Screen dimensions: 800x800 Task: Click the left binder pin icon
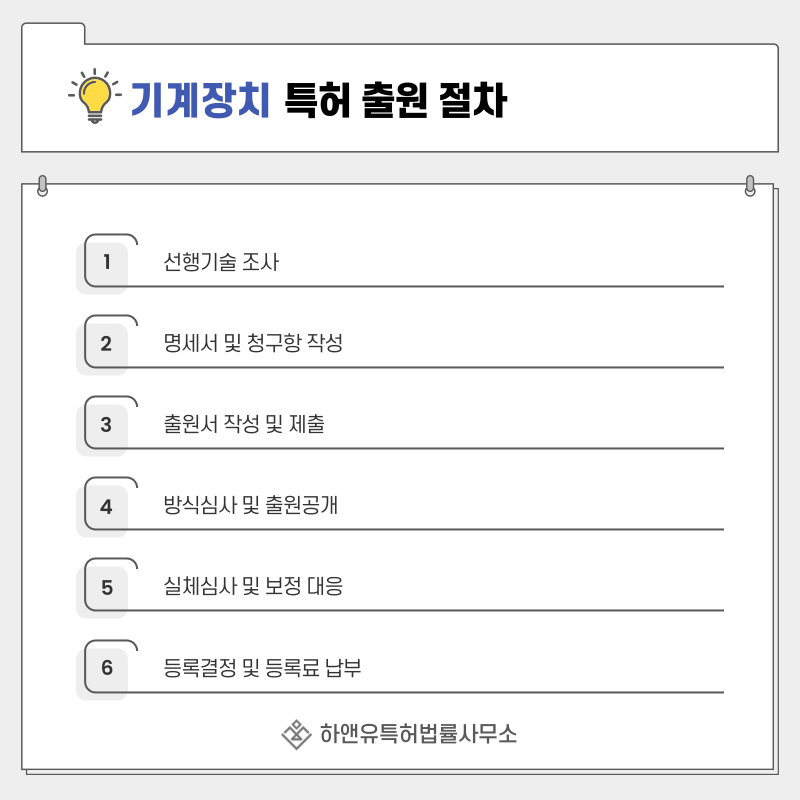[43, 186]
